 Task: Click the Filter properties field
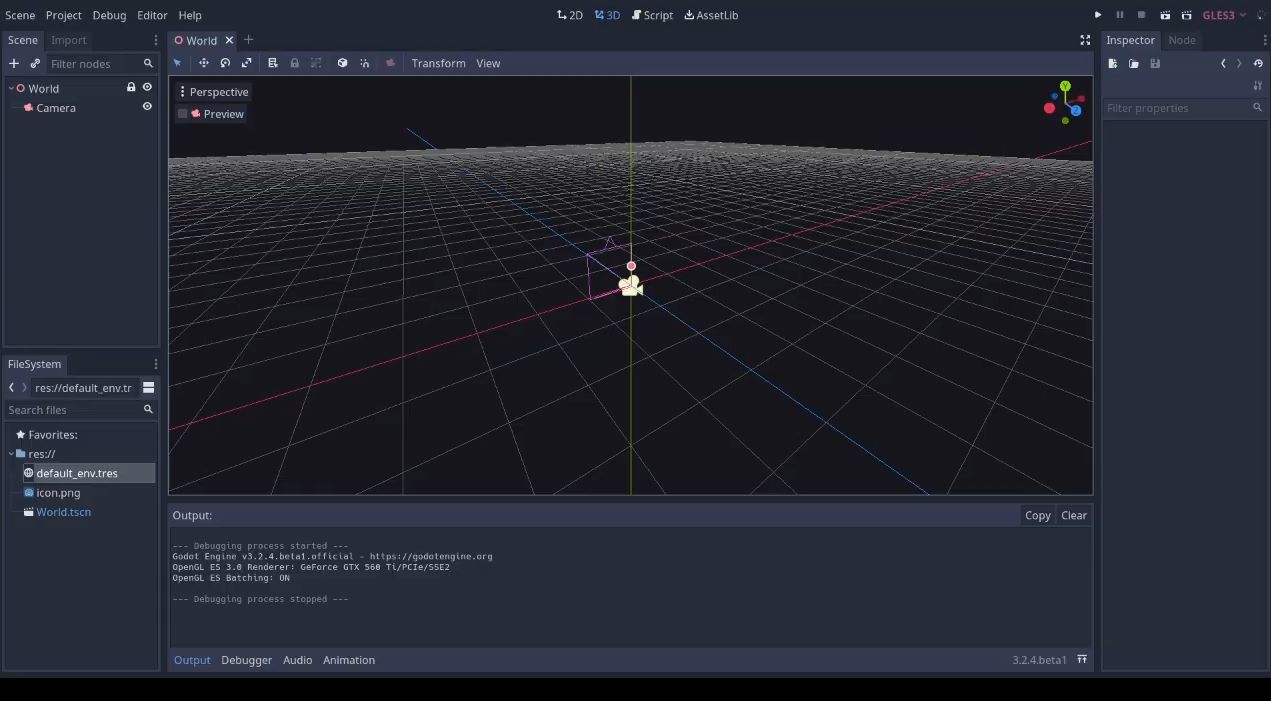coord(1185,108)
